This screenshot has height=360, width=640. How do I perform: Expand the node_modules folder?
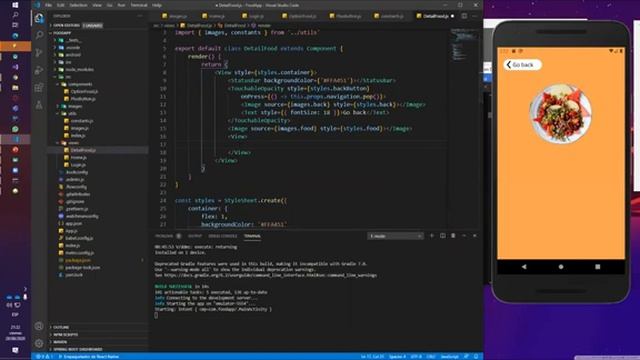(79, 69)
